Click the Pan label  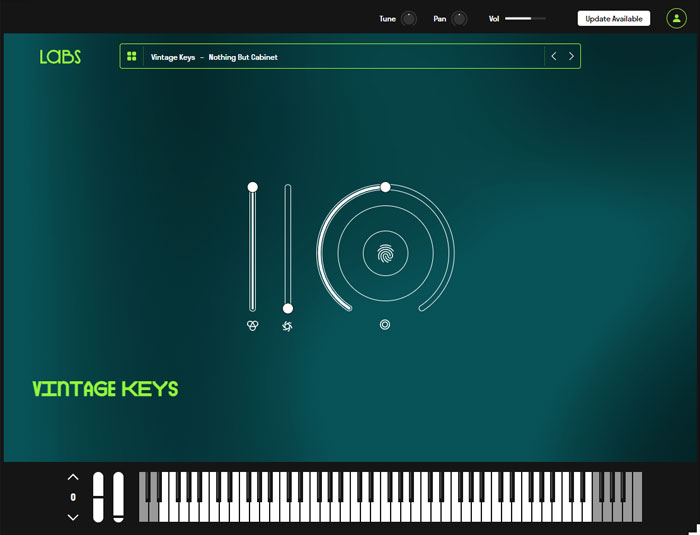pyautogui.click(x=439, y=19)
